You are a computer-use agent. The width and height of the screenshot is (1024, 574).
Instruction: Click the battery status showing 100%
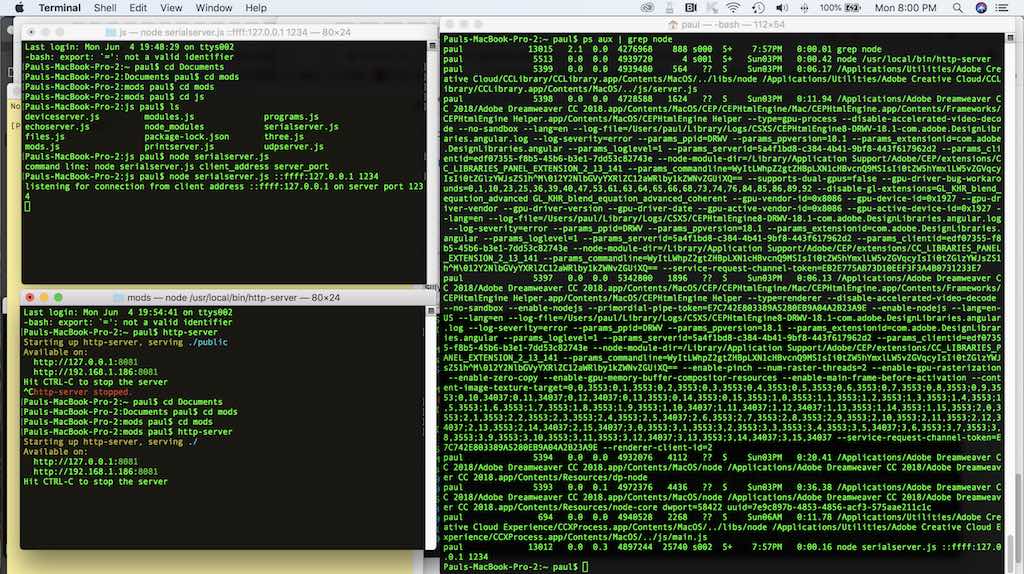point(840,8)
